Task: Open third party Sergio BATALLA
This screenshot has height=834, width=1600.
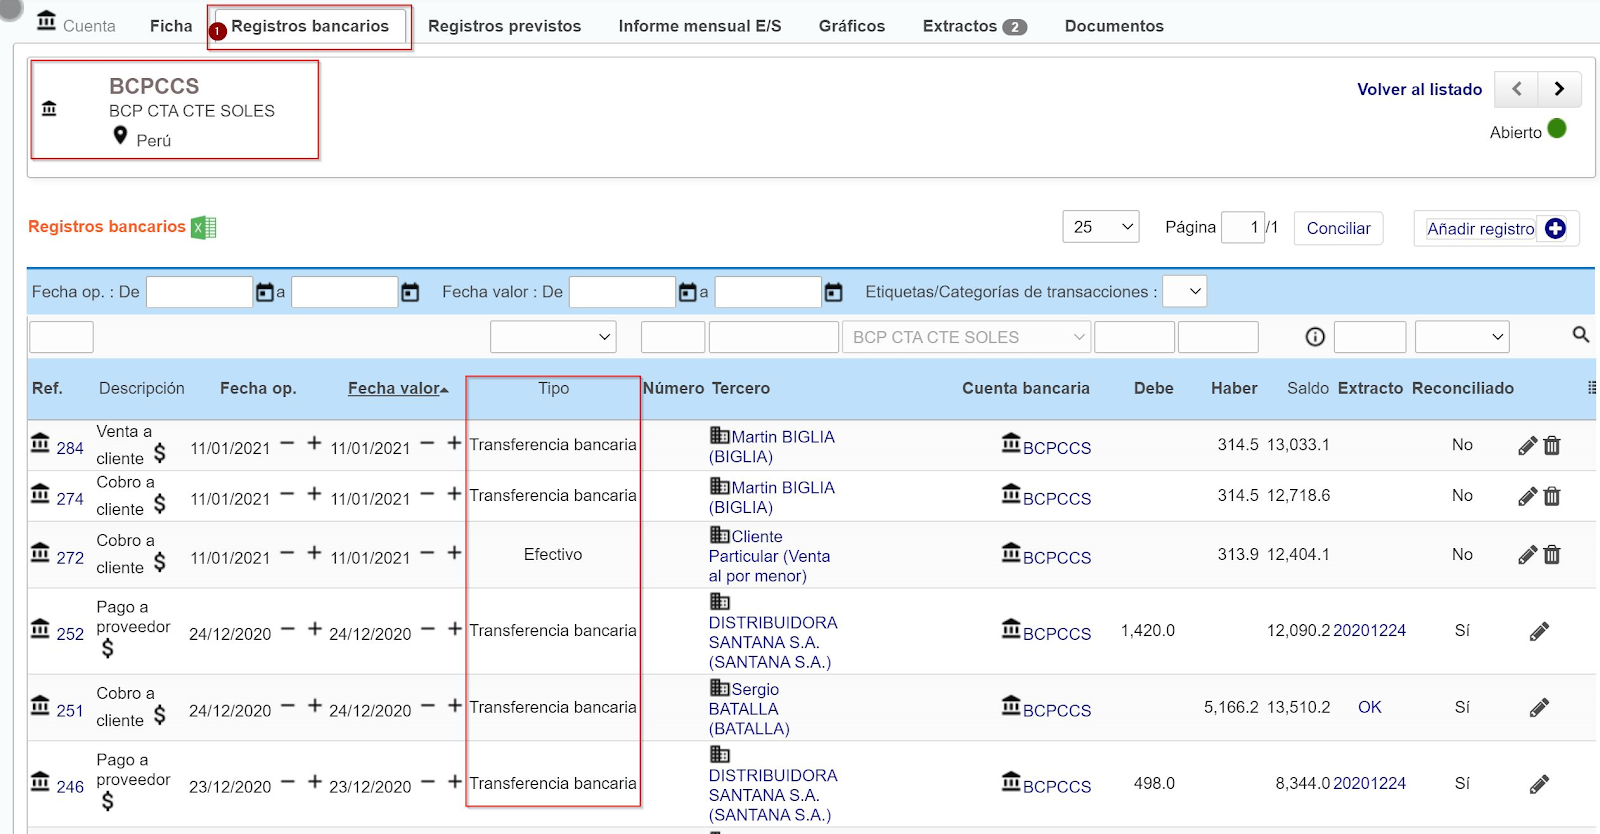Action: pos(749,708)
